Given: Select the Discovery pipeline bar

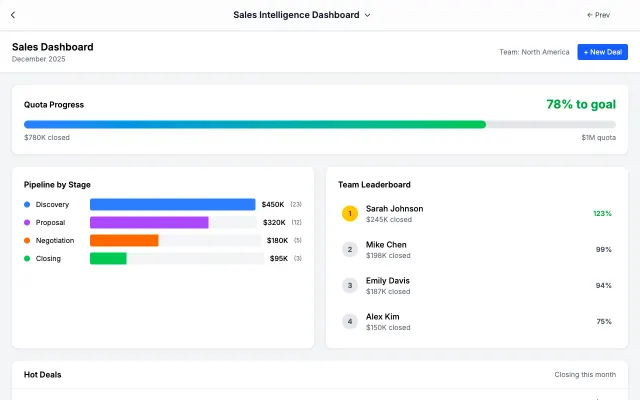Looking at the screenshot, I should point(173,204).
